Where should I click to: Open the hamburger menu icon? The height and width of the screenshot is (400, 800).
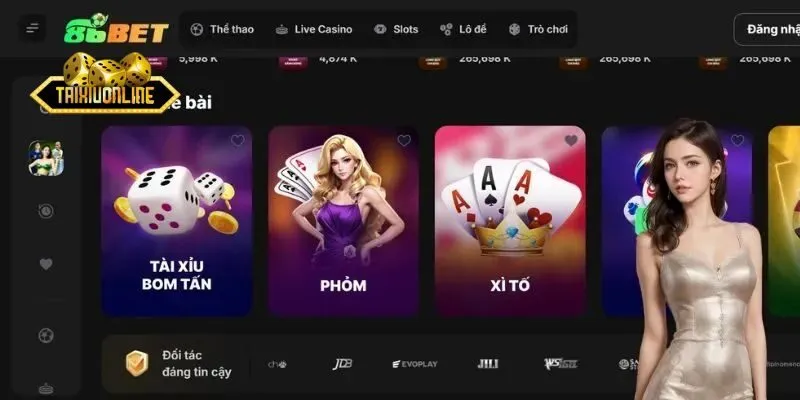tap(33, 28)
